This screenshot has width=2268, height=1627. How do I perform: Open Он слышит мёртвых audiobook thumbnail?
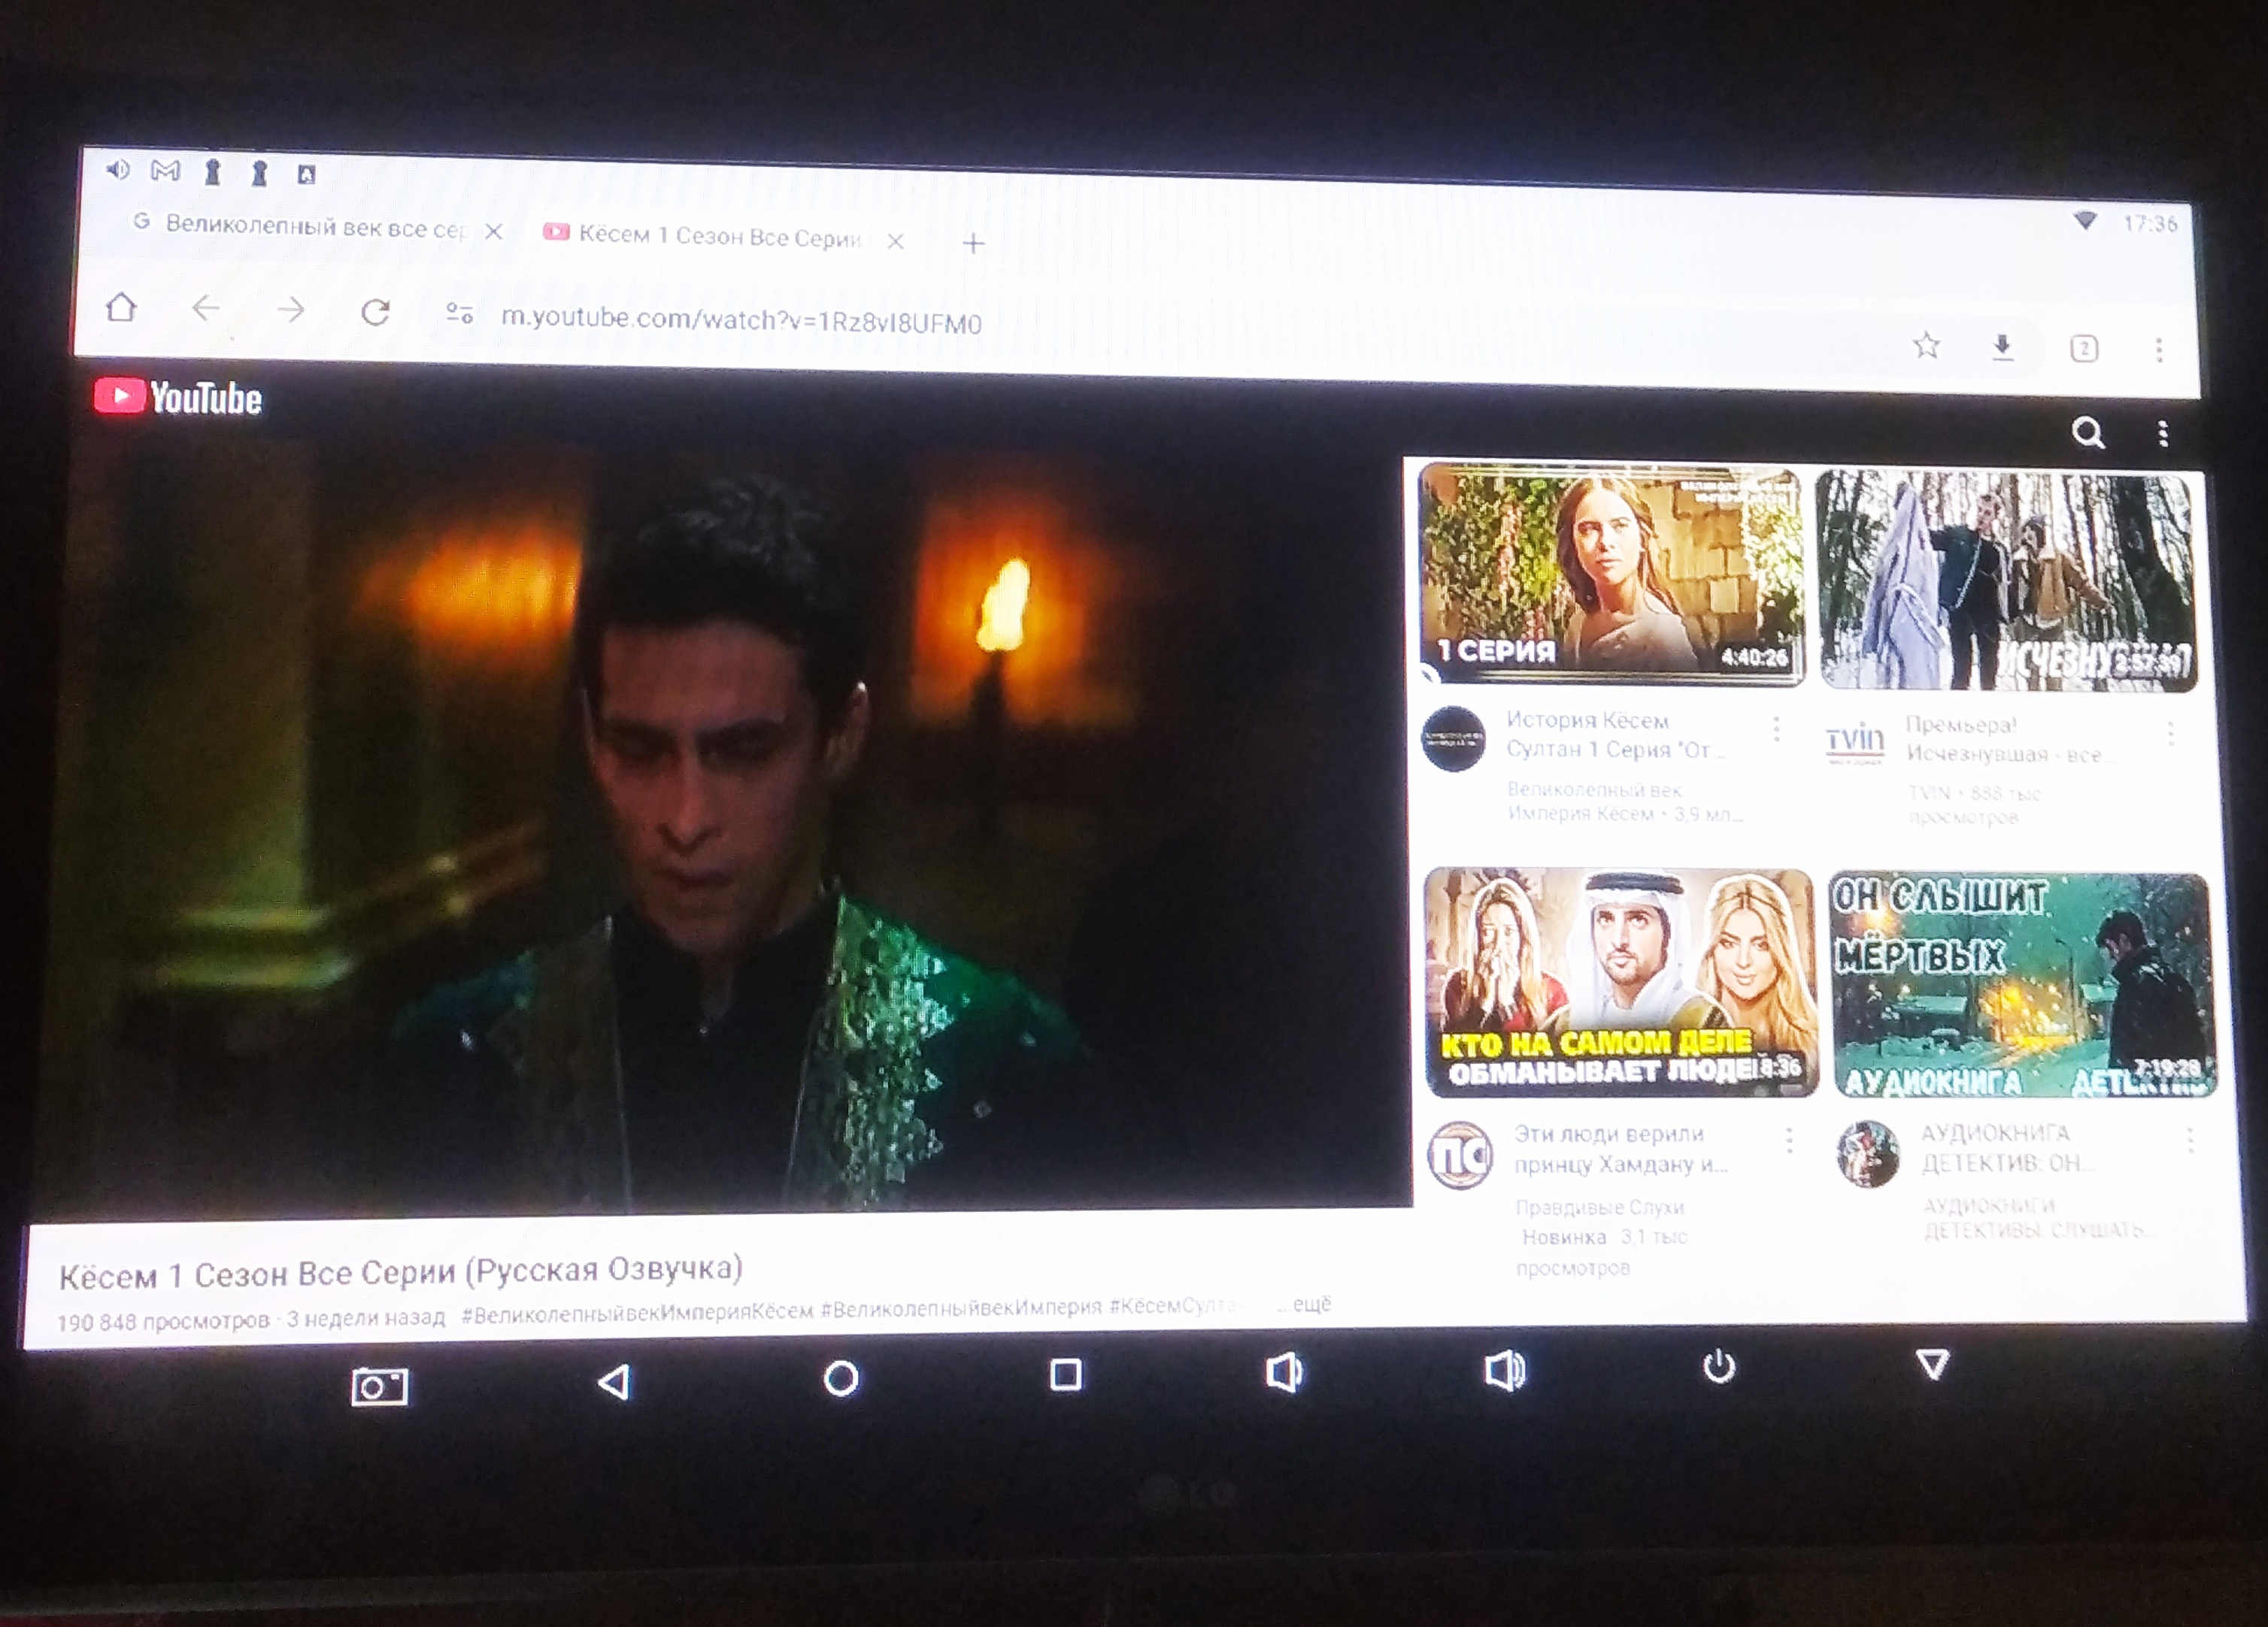click(2022, 985)
